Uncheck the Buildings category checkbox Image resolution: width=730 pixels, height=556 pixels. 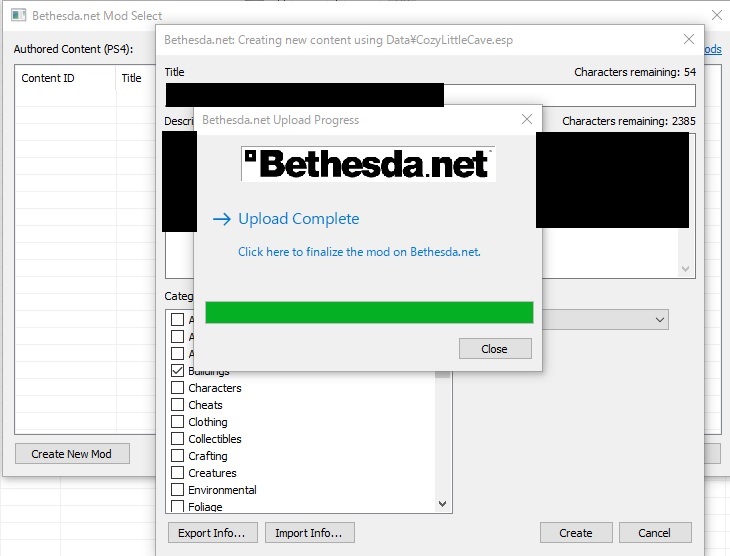tap(177, 371)
